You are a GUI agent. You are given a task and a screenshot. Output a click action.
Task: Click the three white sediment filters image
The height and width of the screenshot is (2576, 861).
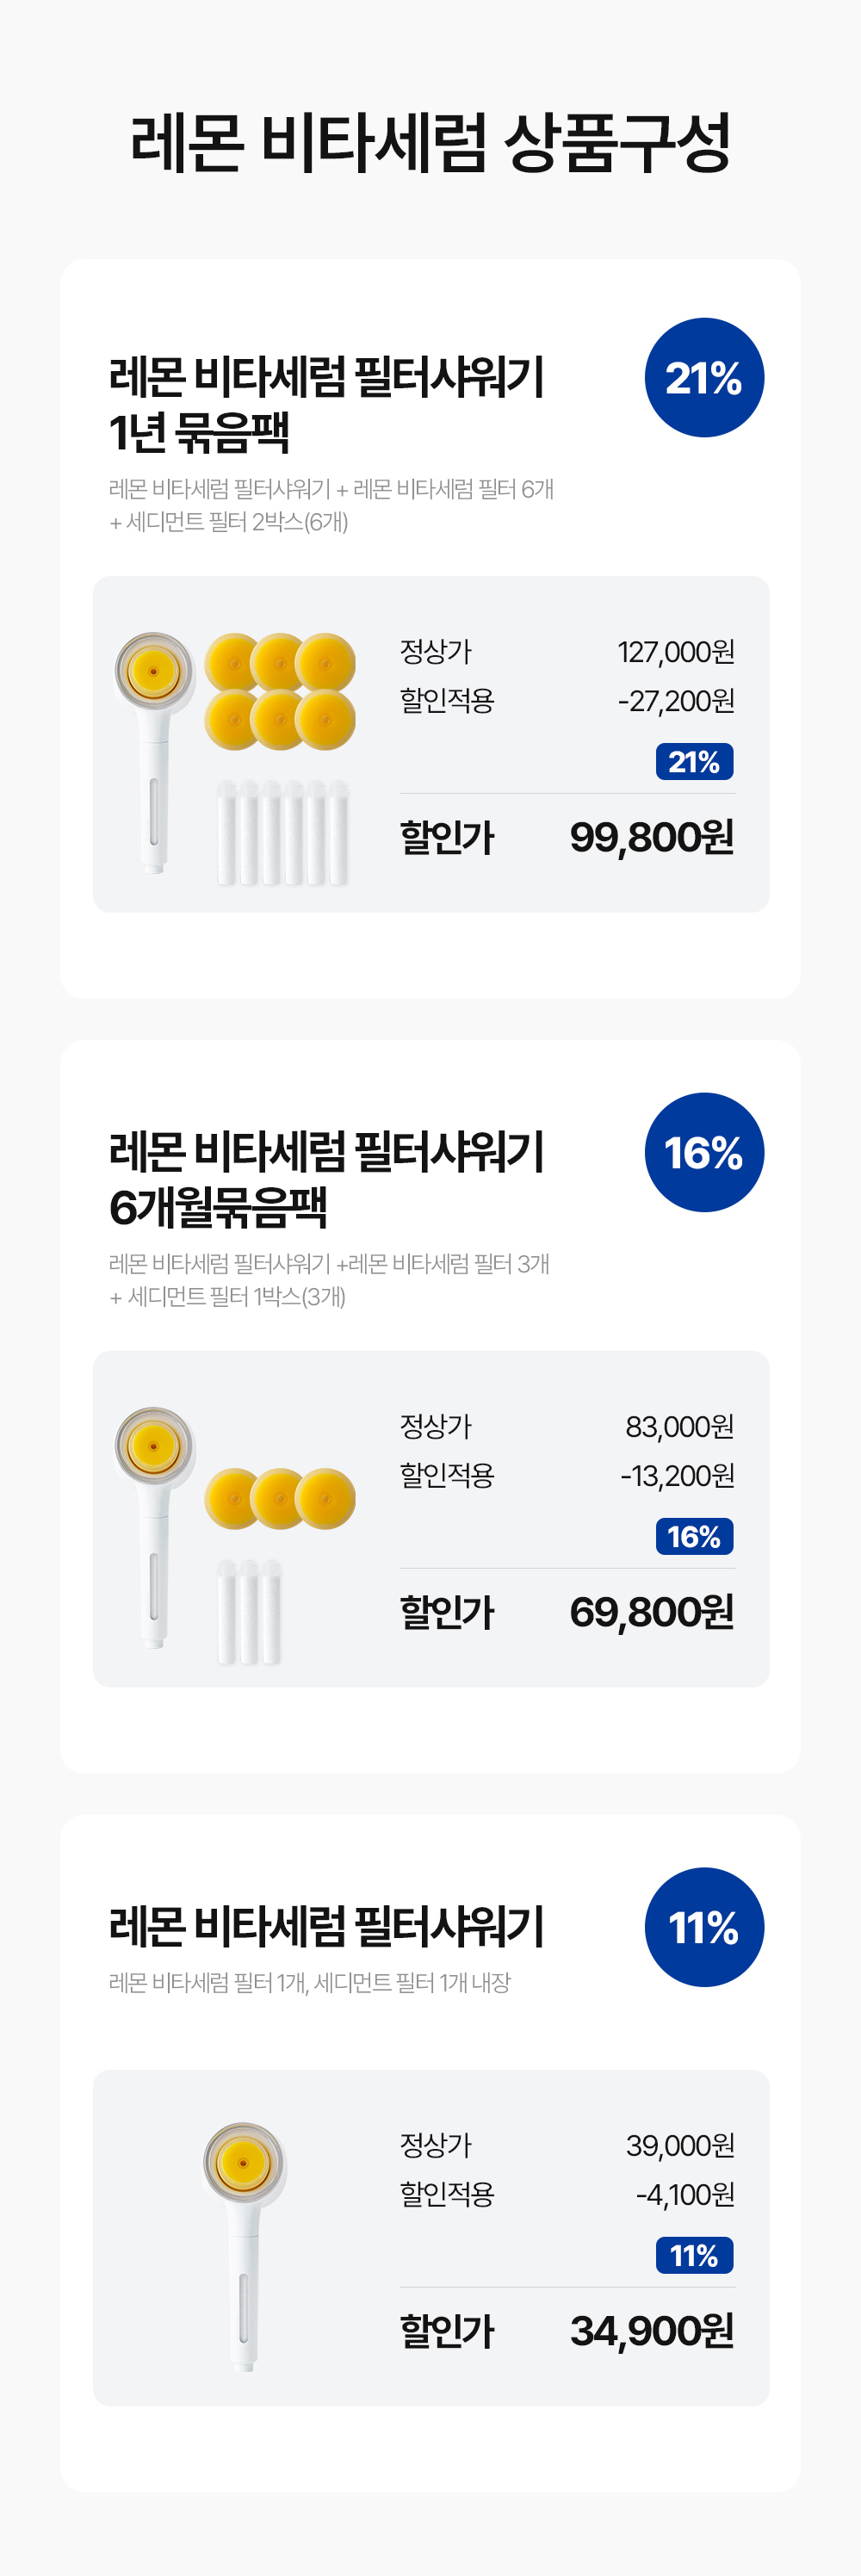click(x=249, y=1611)
